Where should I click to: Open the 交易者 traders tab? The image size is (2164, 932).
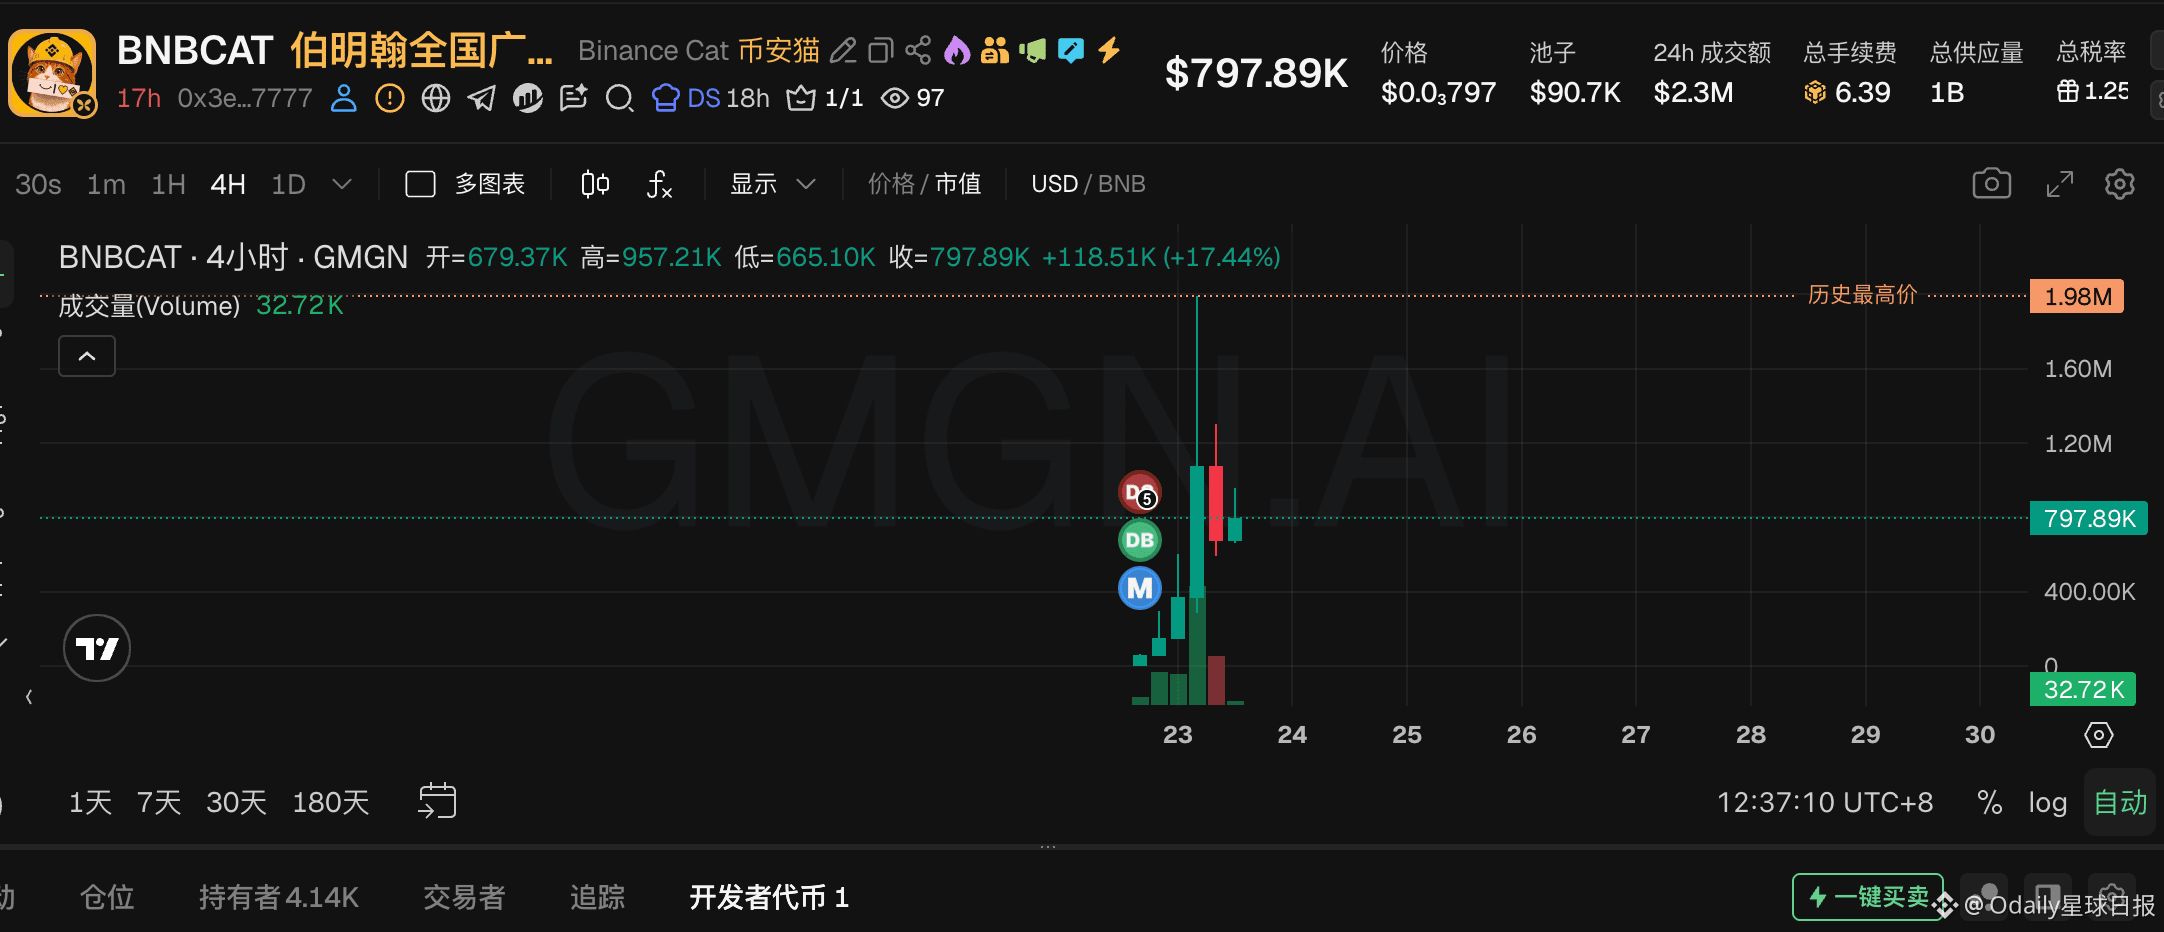click(x=464, y=897)
